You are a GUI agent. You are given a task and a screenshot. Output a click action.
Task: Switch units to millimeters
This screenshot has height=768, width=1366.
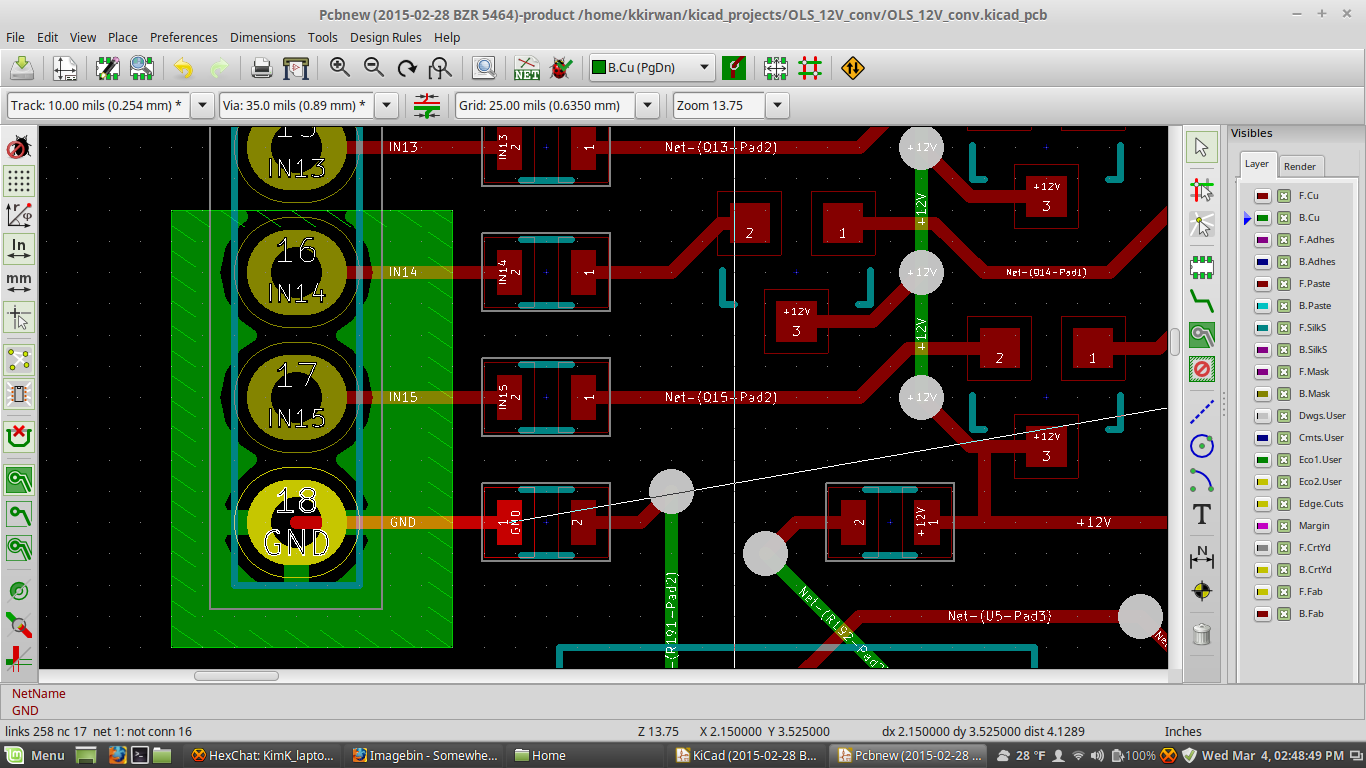point(18,283)
